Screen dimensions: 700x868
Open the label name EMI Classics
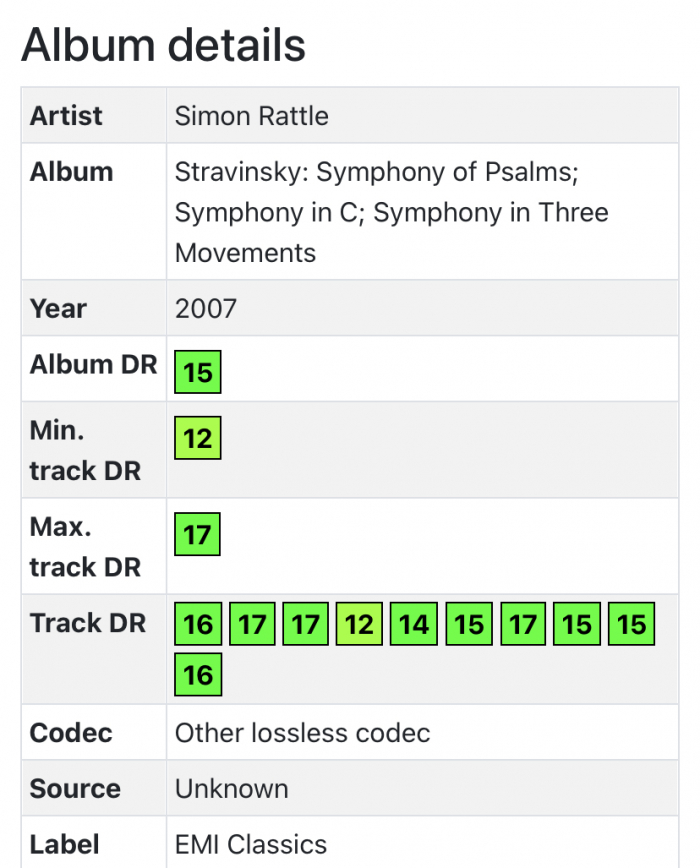(251, 845)
